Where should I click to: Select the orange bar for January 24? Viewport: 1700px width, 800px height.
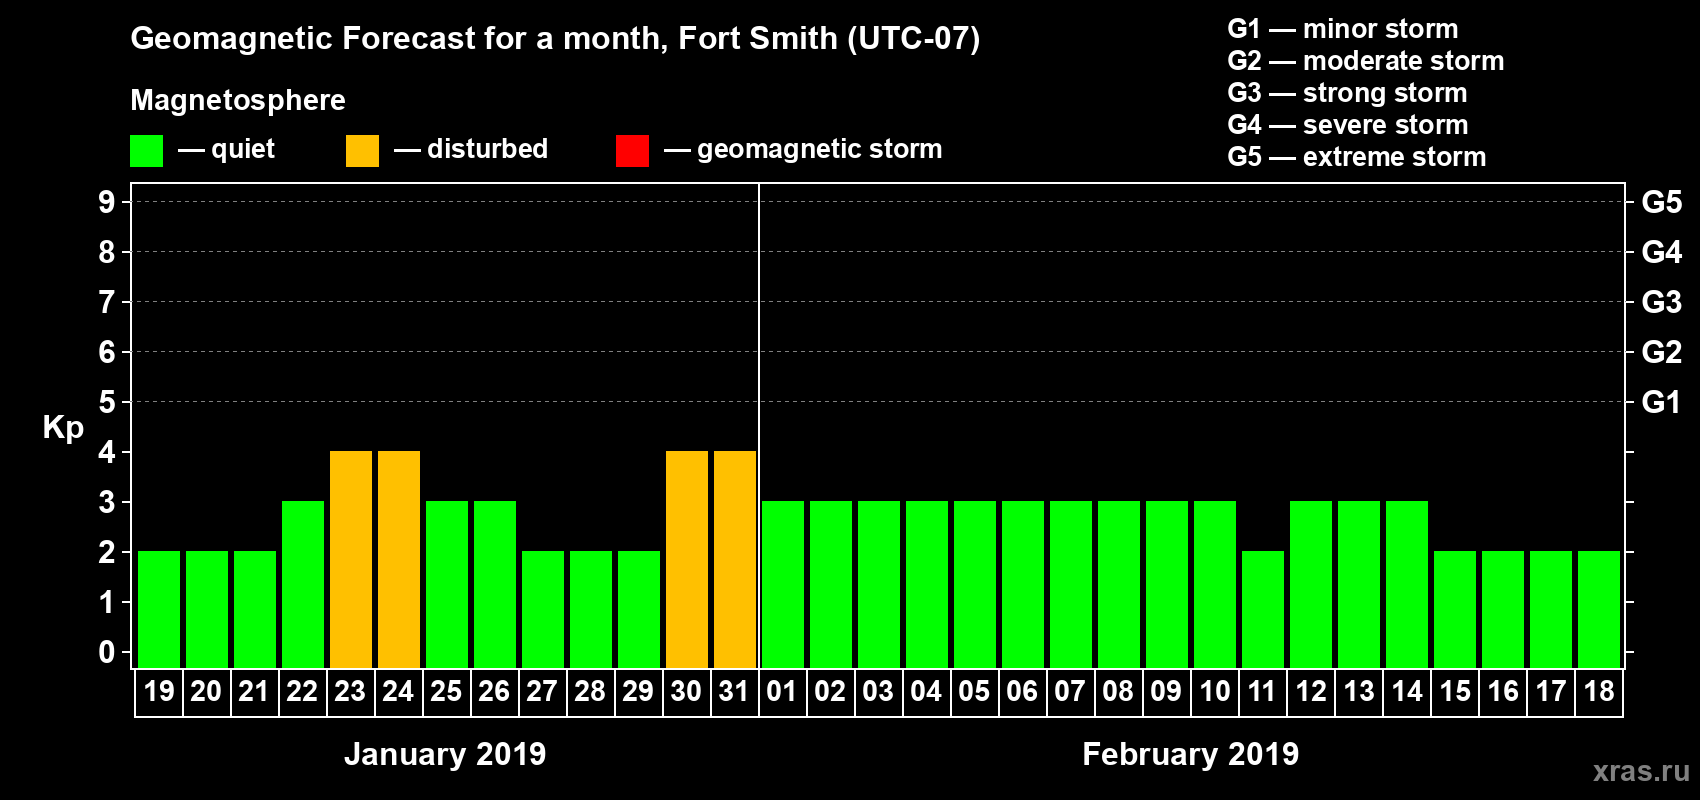click(x=399, y=559)
